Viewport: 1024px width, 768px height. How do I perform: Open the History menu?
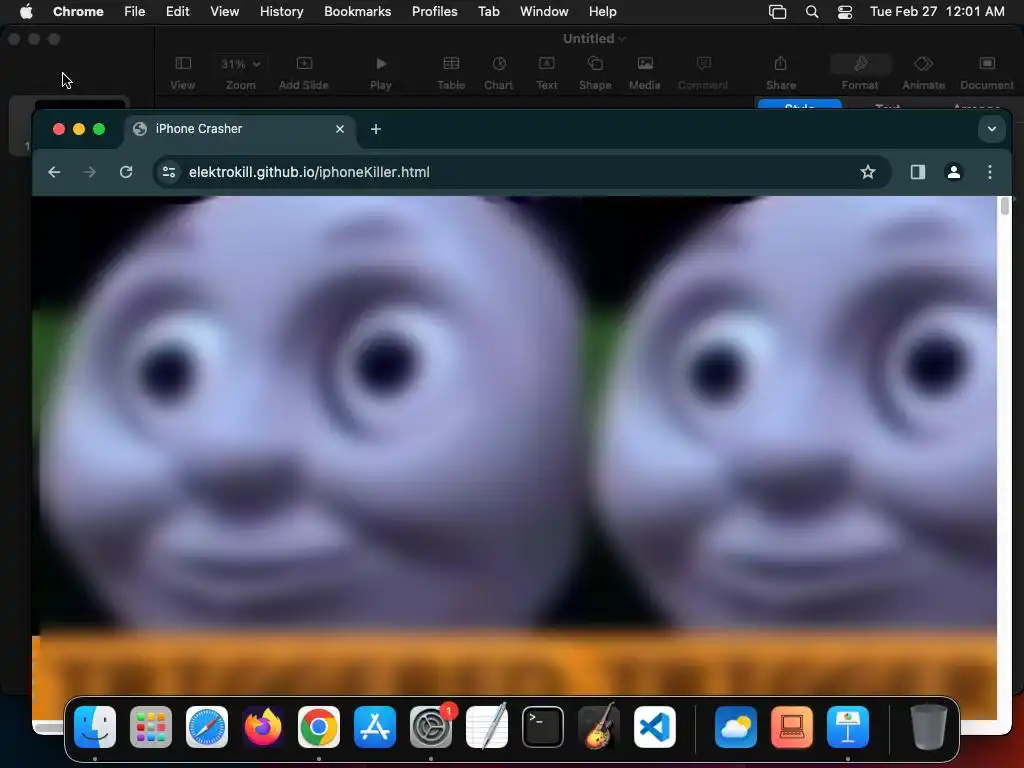(281, 11)
